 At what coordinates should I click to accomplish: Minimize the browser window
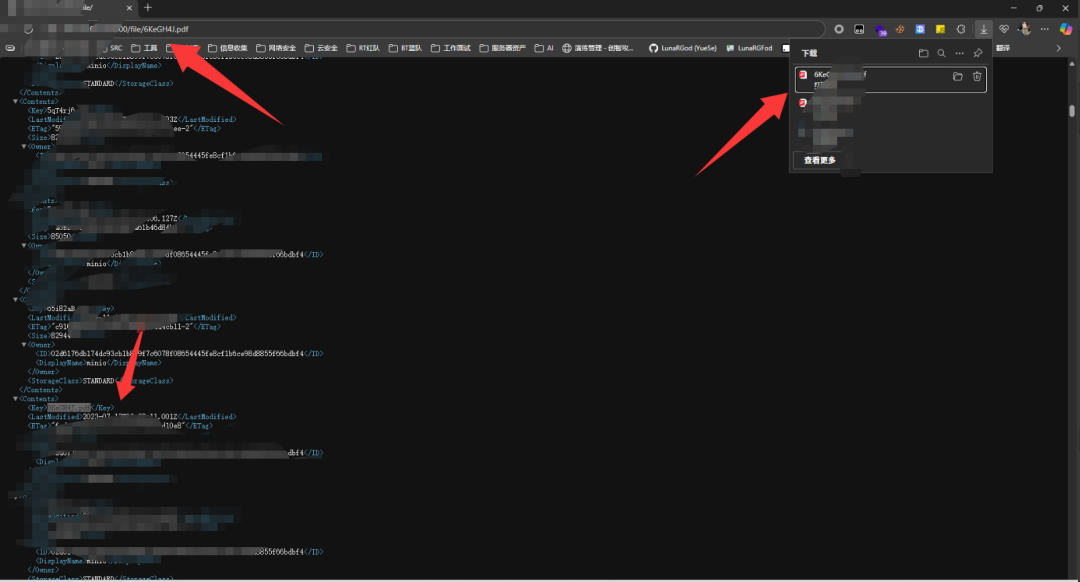1013,8
